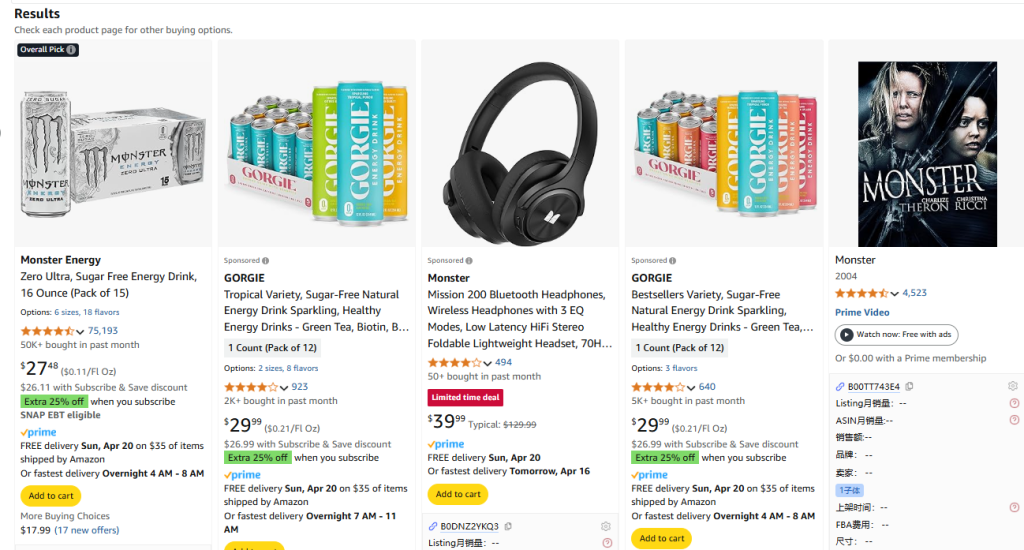The image size is (1024, 550).
Task: Open rating dropdown on Monster Mission 200 headphones
Action: [488, 363]
